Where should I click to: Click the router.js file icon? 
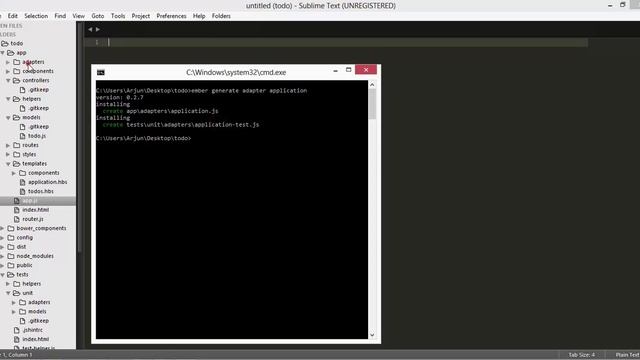tap(17, 219)
